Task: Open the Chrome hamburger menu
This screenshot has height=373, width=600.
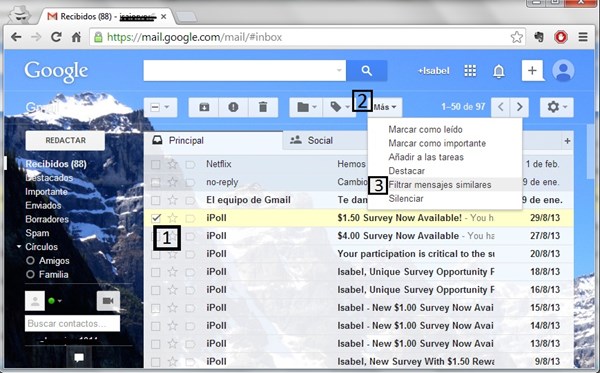Action: click(583, 37)
